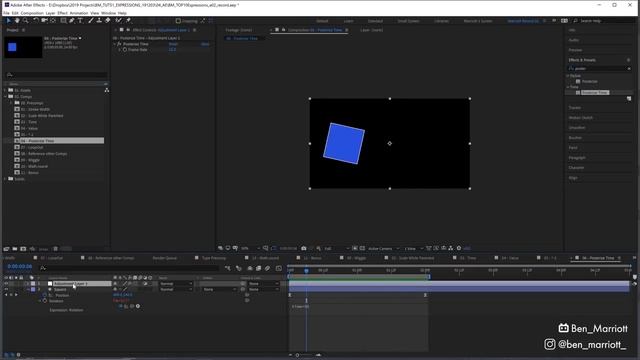This screenshot has height=360, width=640.
Task: Switch to the Footage (none) viewer tab
Action: pyautogui.click(x=238, y=30)
